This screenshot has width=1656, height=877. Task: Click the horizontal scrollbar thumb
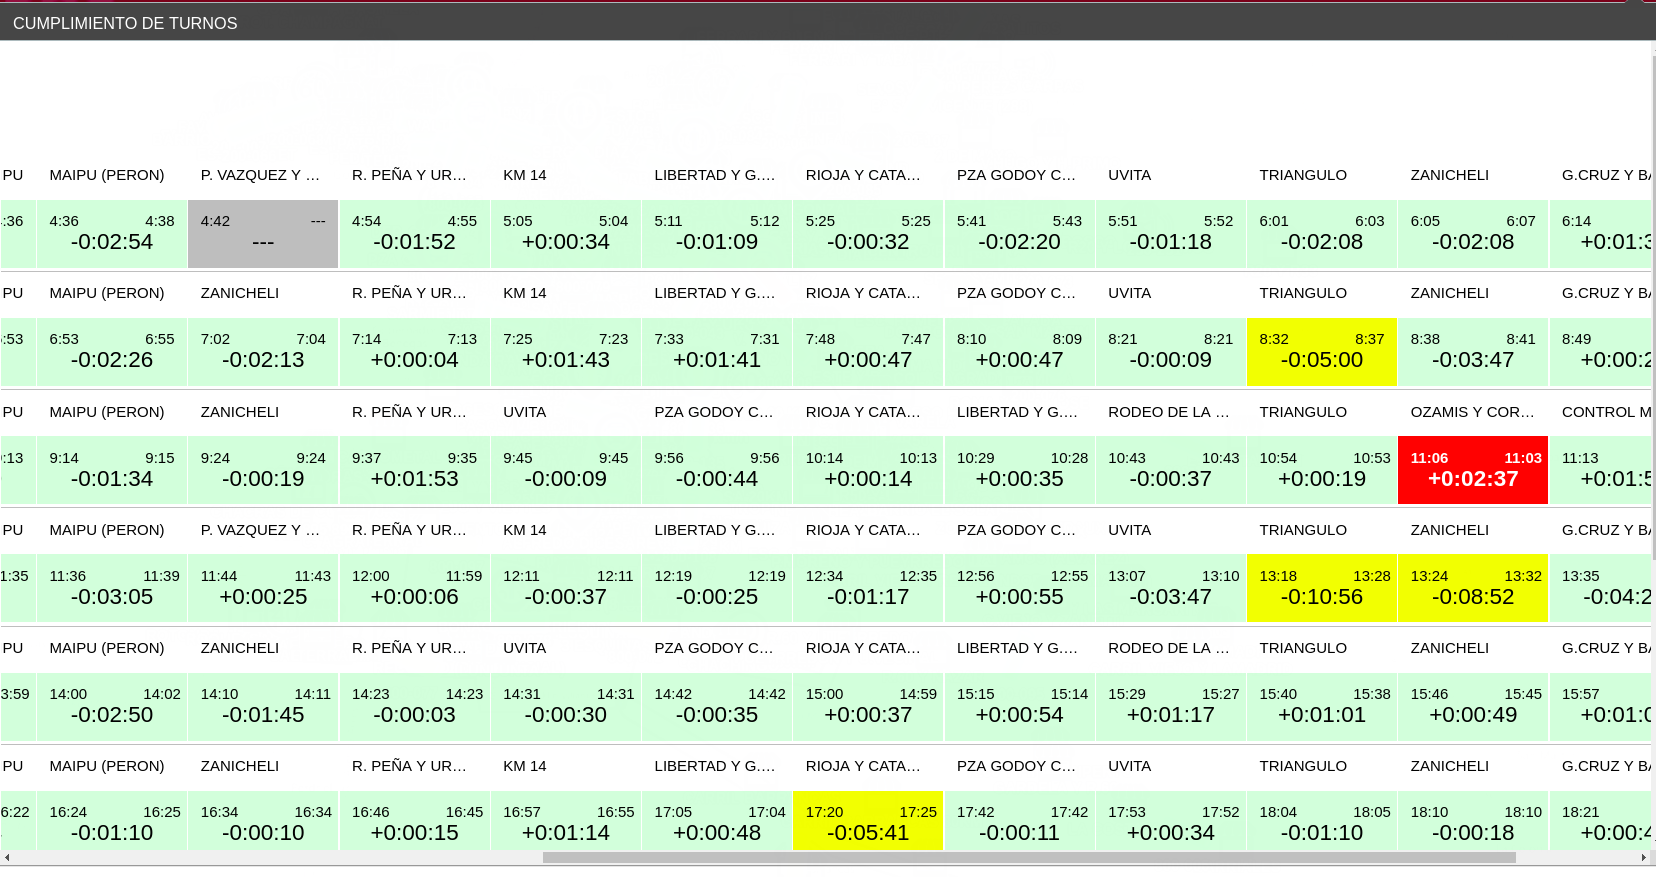point(1028,858)
